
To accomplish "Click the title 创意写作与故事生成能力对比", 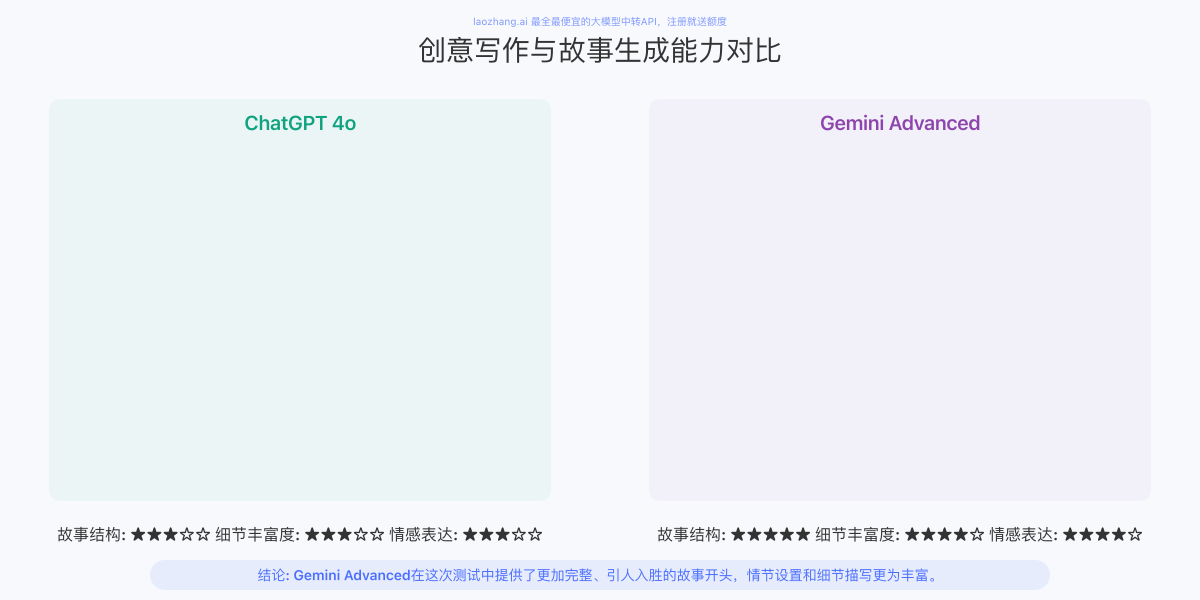I will click(600, 51).
